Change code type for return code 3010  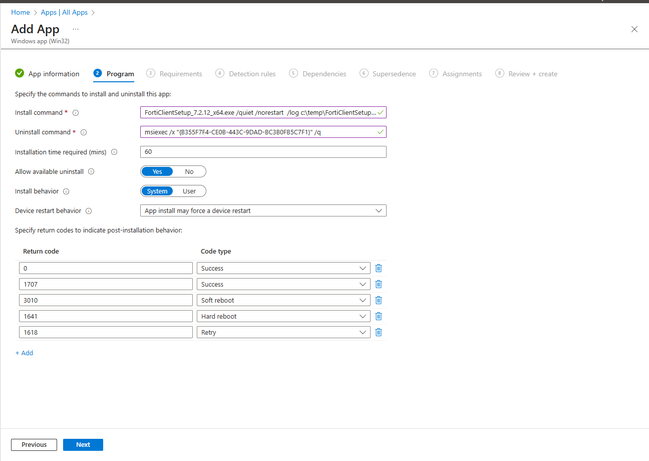(x=283, y=300)
